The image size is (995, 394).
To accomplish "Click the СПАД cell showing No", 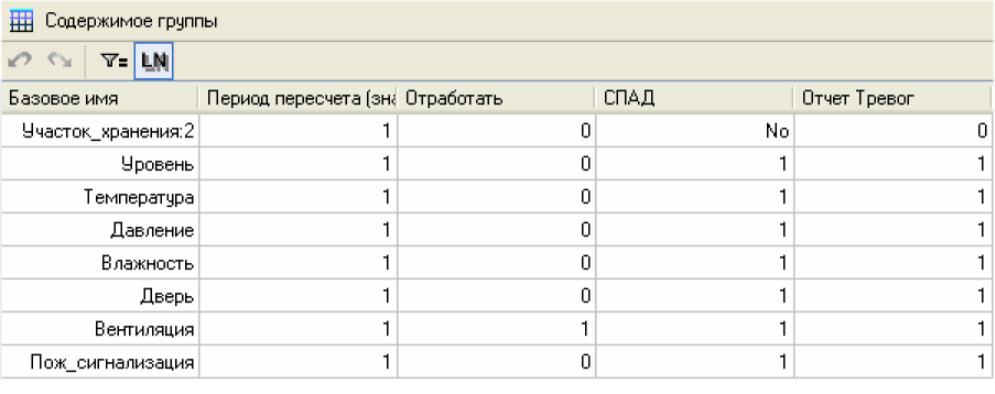I will pyautogui.click(x=695, y=131).
